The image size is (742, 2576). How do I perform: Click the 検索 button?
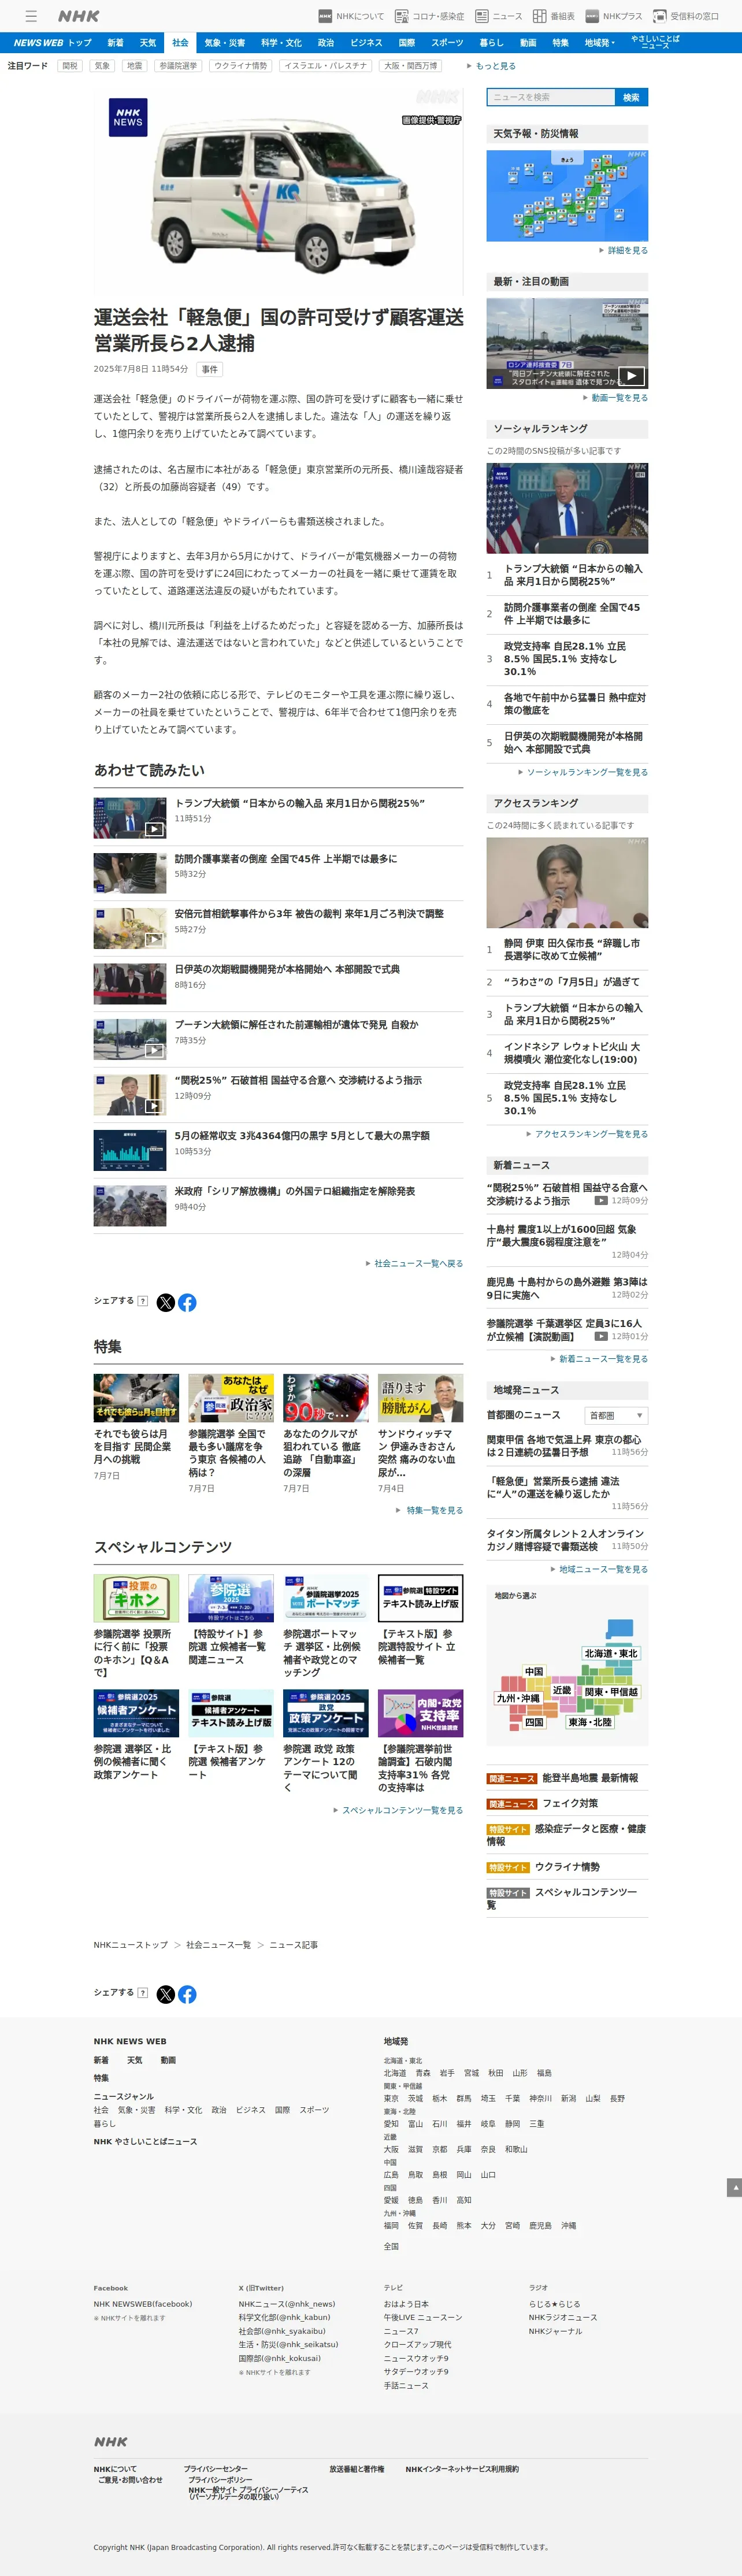point(631,97)
